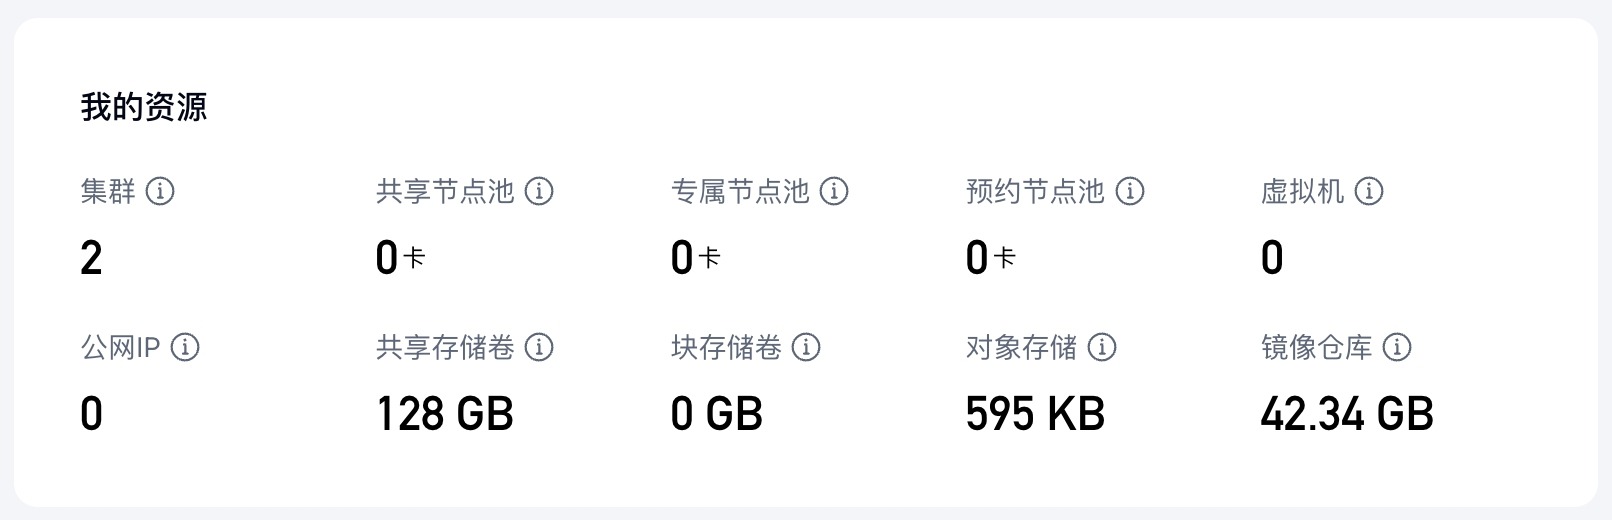Select the 128 GB shared storage value
Image resolution: width=1612 pixels, height=520 pixels.
pyautogui.click(x=444, y=414)
